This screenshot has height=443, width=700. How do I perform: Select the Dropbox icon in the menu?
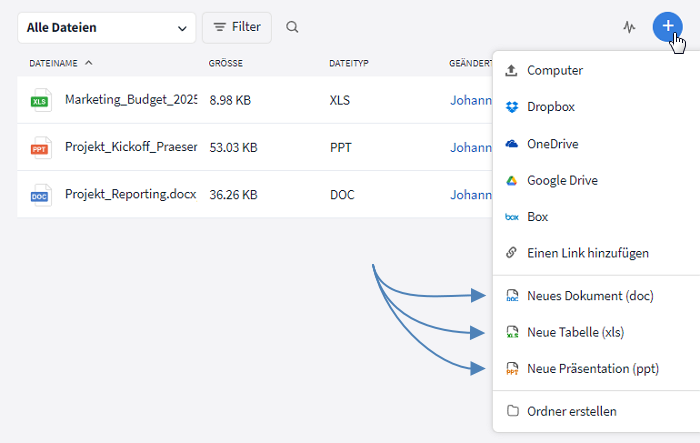point(512,107)
